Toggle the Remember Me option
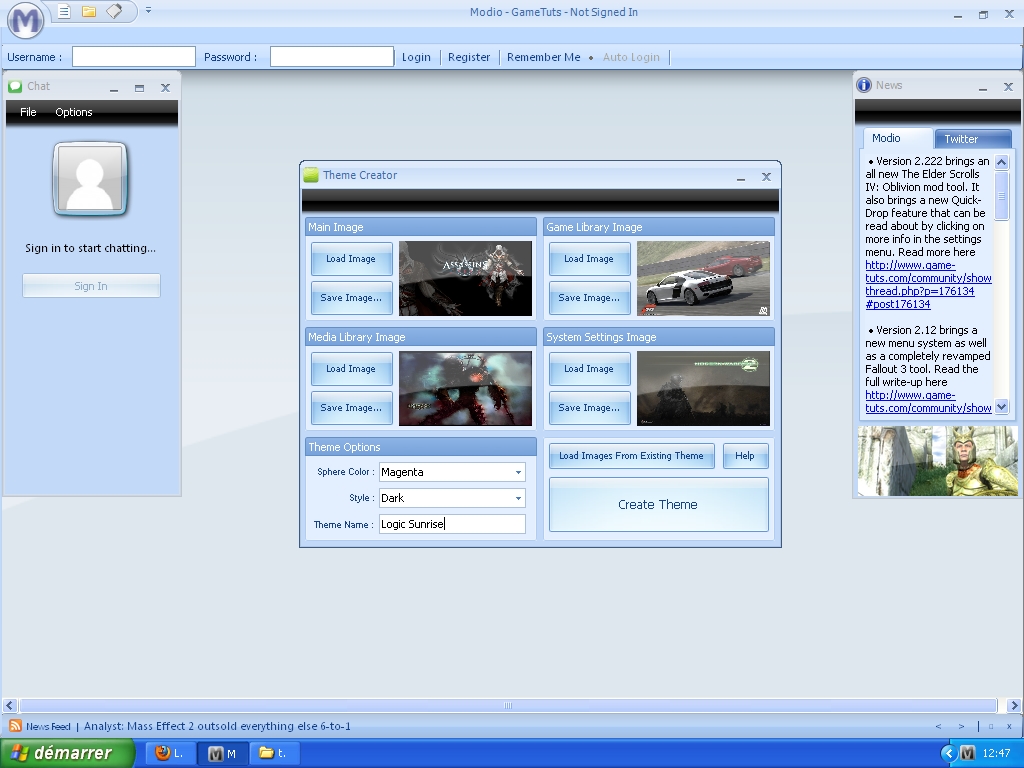1024x768 pixels. click(x=543, y=57)
